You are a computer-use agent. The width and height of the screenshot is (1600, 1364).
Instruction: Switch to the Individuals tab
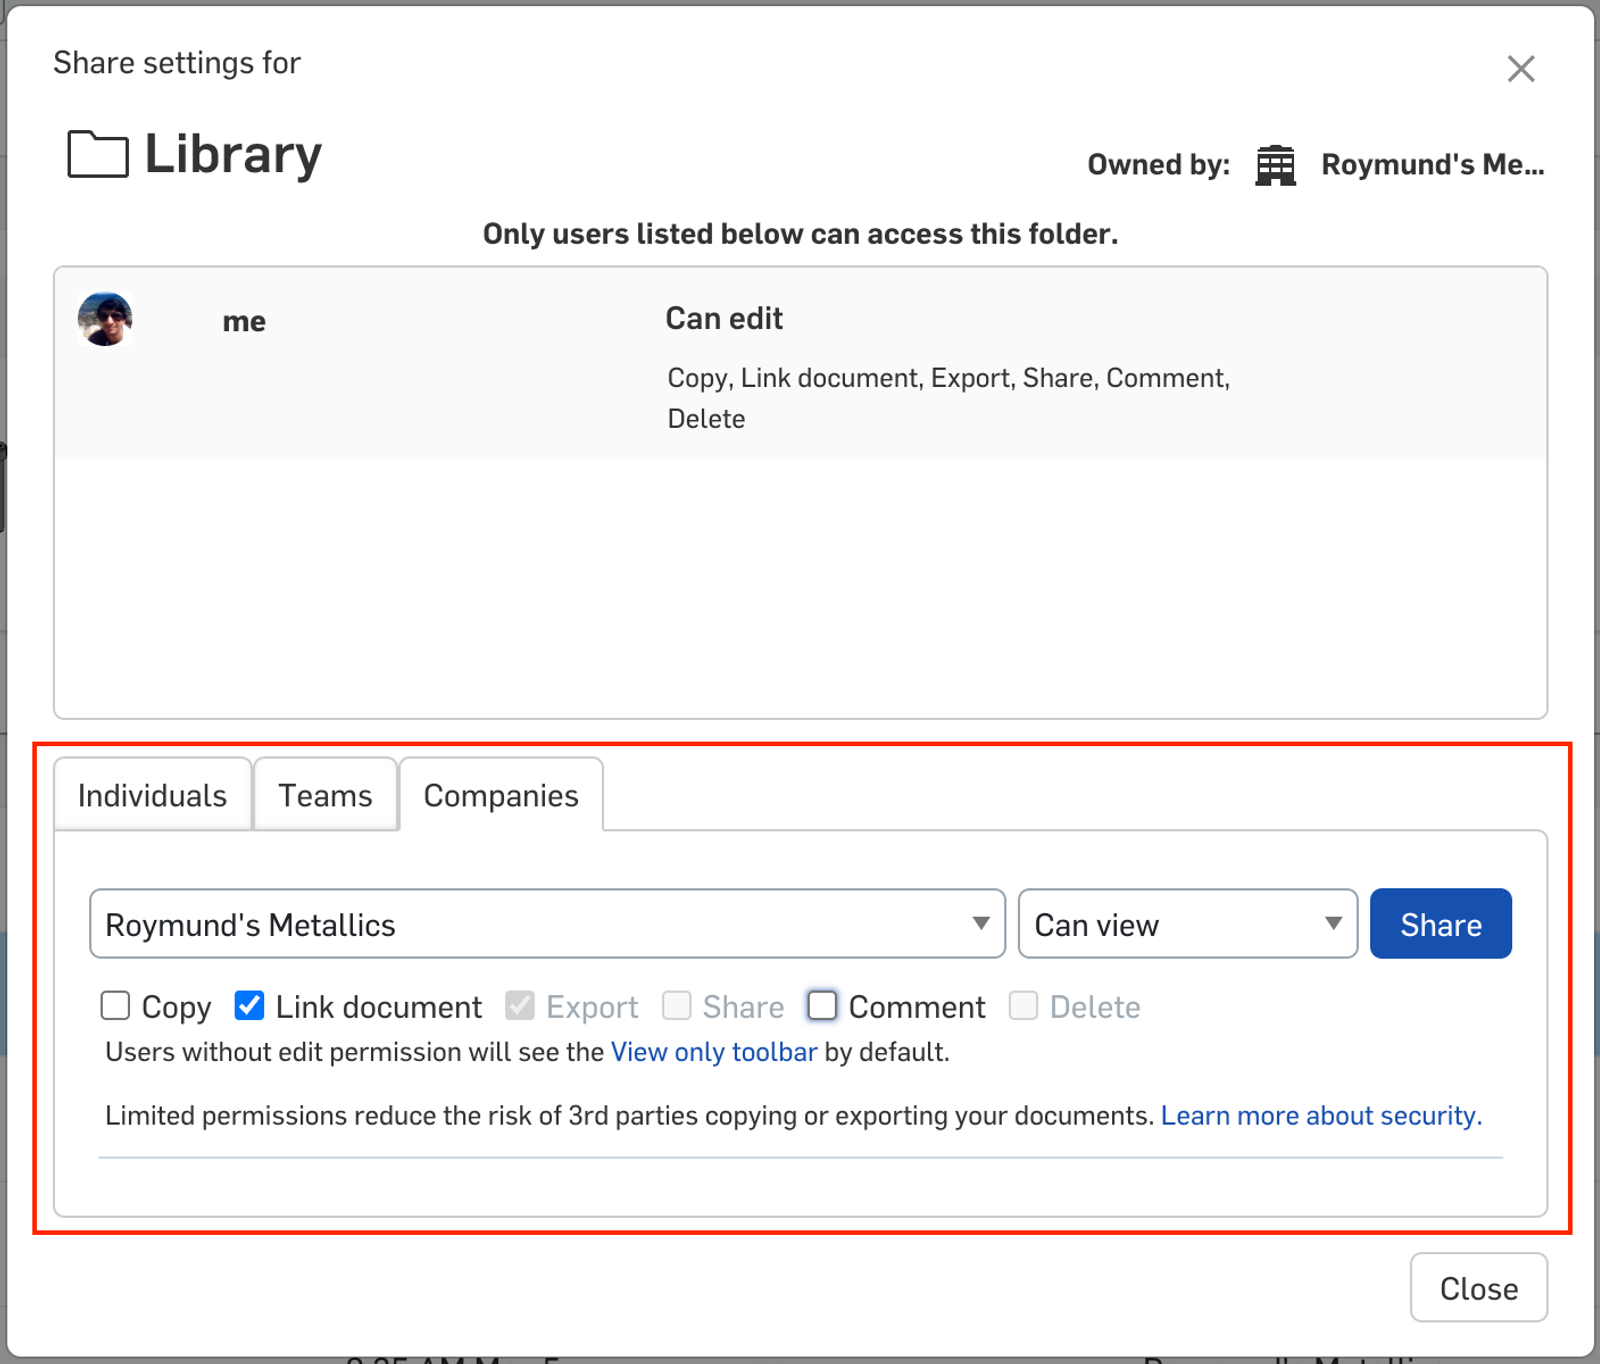151,795
